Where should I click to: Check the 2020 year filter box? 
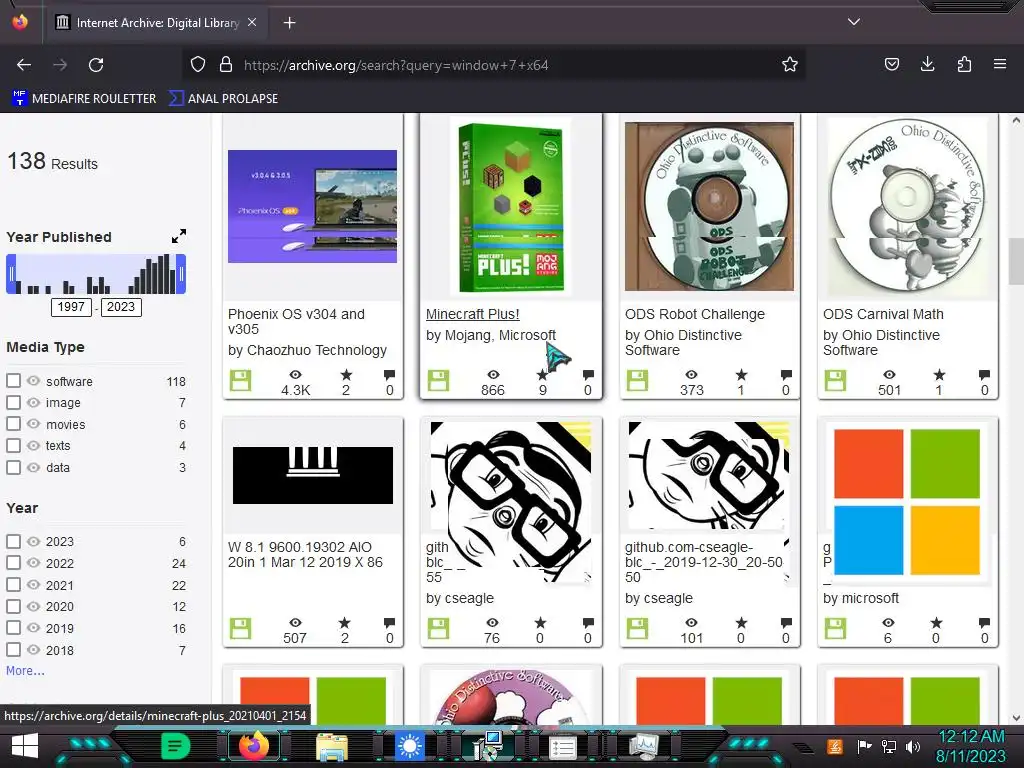[x=13, y=606]
